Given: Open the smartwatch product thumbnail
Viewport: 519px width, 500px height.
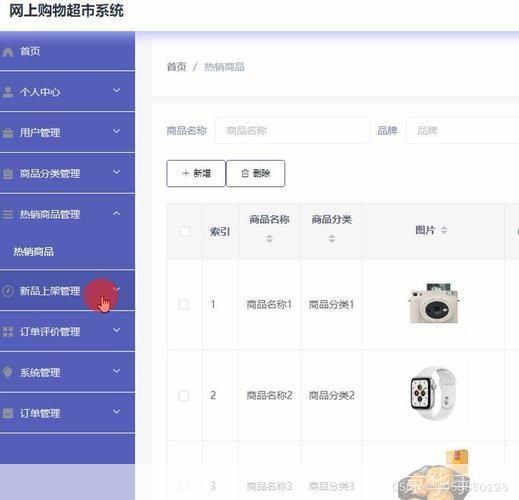Looking at the screenshot, I should click(x=433, y=393).
